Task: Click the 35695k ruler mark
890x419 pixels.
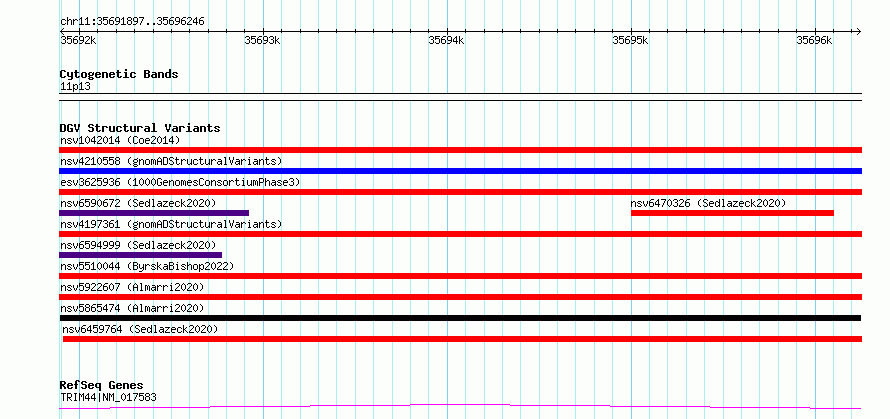Action: point(631,40)
